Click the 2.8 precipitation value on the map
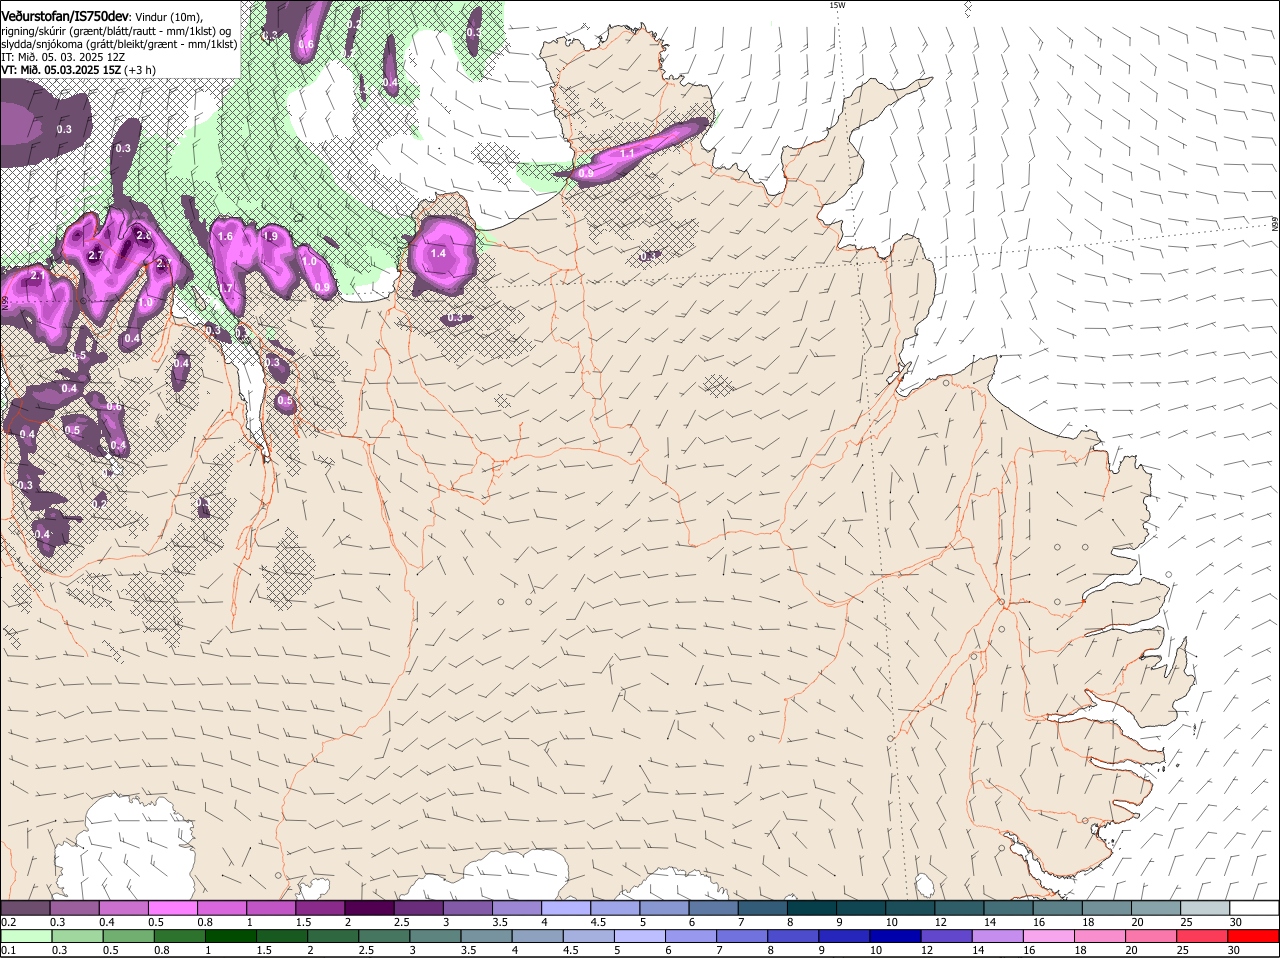The height and width of the screenshot is (958, 1280). coord(143,235)
